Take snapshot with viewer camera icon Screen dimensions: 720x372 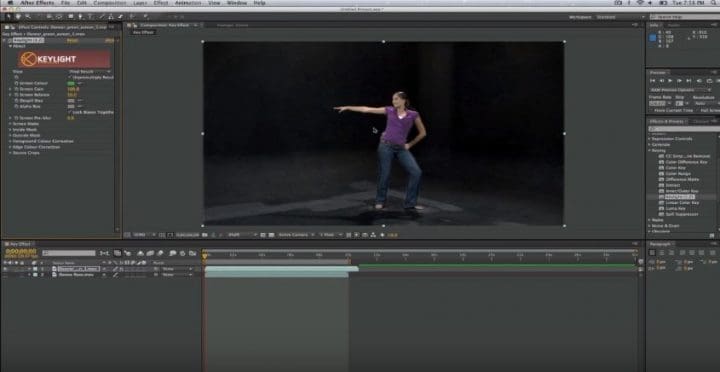(x=204, y=235)
